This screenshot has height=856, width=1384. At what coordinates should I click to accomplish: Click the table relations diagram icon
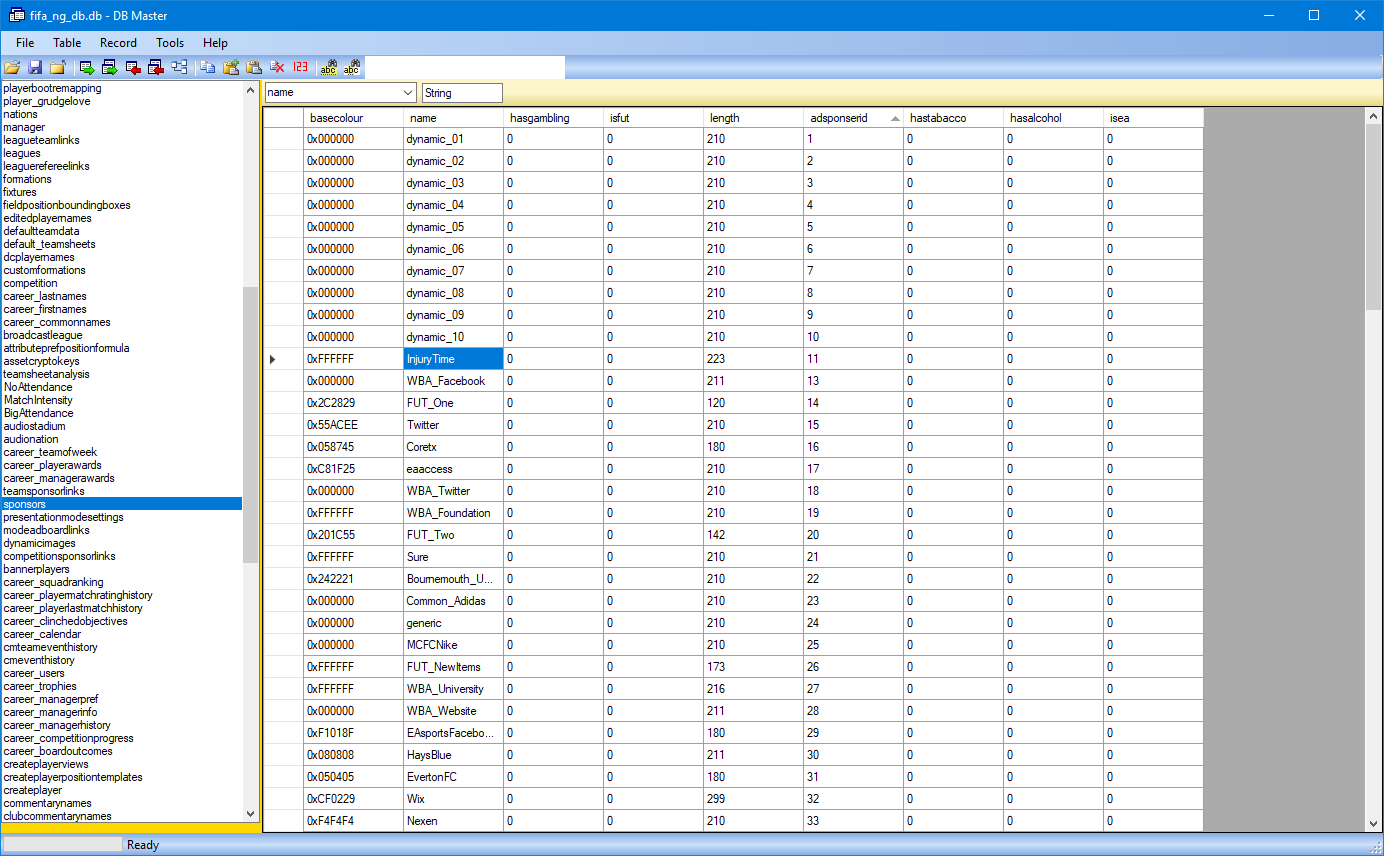179,68
